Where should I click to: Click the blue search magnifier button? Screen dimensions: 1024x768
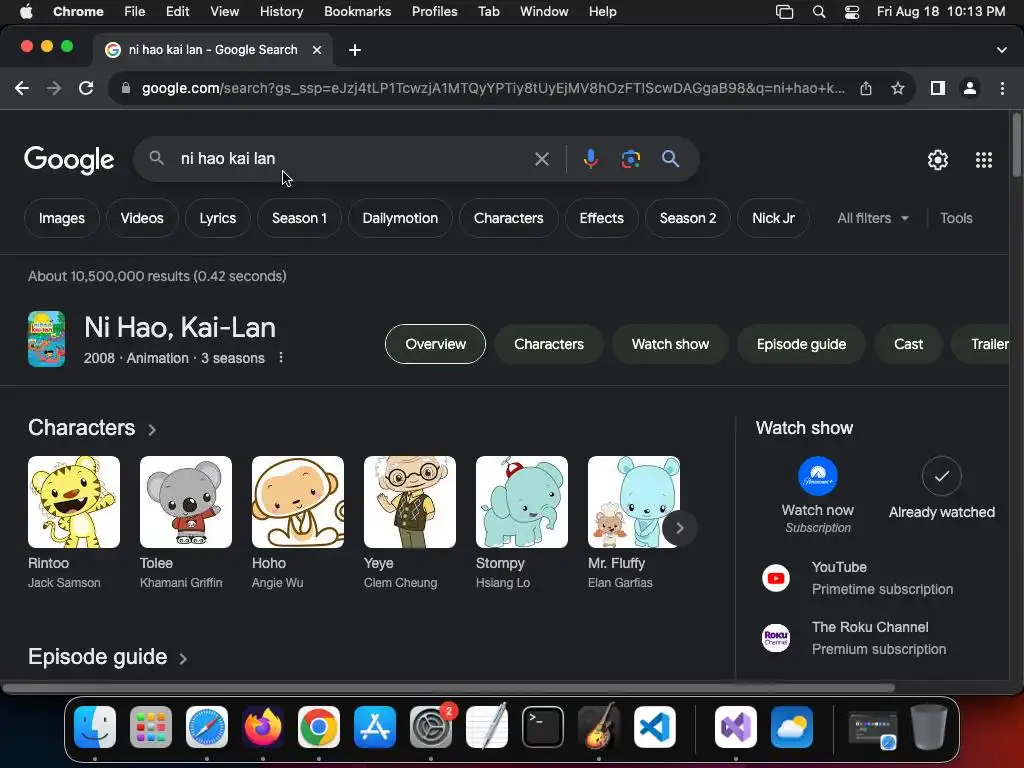tap(670, 159)
